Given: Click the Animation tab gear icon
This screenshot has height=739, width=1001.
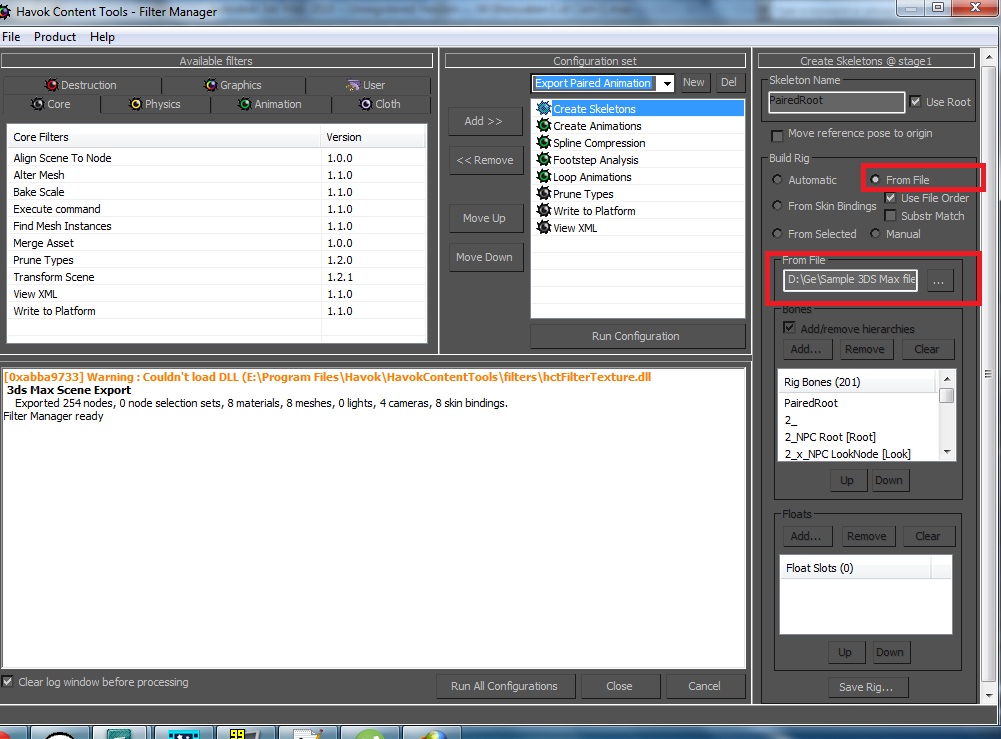Looking at the screenshot, I should [x=245, y=103].
